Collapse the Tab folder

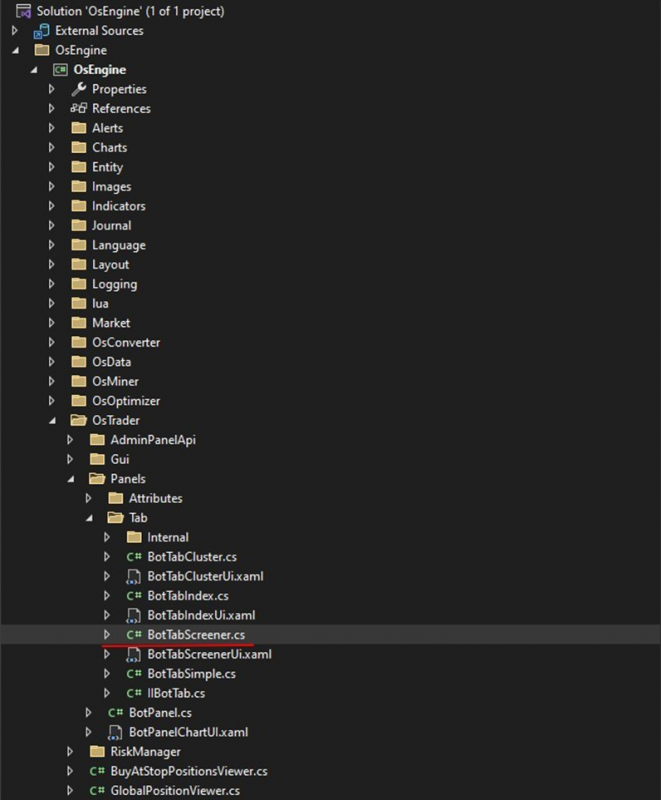point(89,518)
